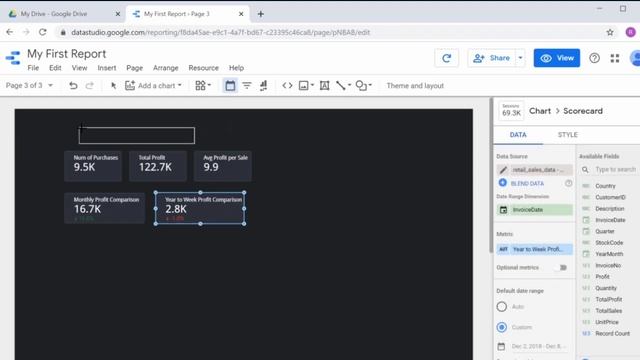Click the TotalSales field in list
The width and height of the screenshot is (640, 360).
(x=608, y=311)
